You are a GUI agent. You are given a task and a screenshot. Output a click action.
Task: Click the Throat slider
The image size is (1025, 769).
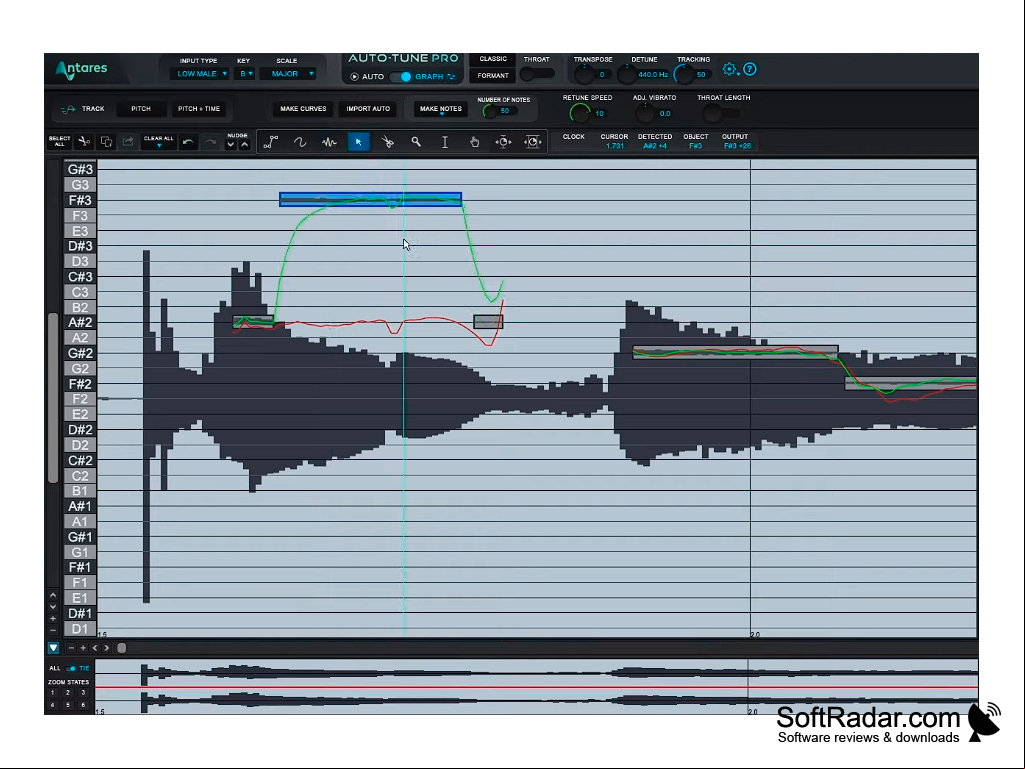click(x=537, y=74)
